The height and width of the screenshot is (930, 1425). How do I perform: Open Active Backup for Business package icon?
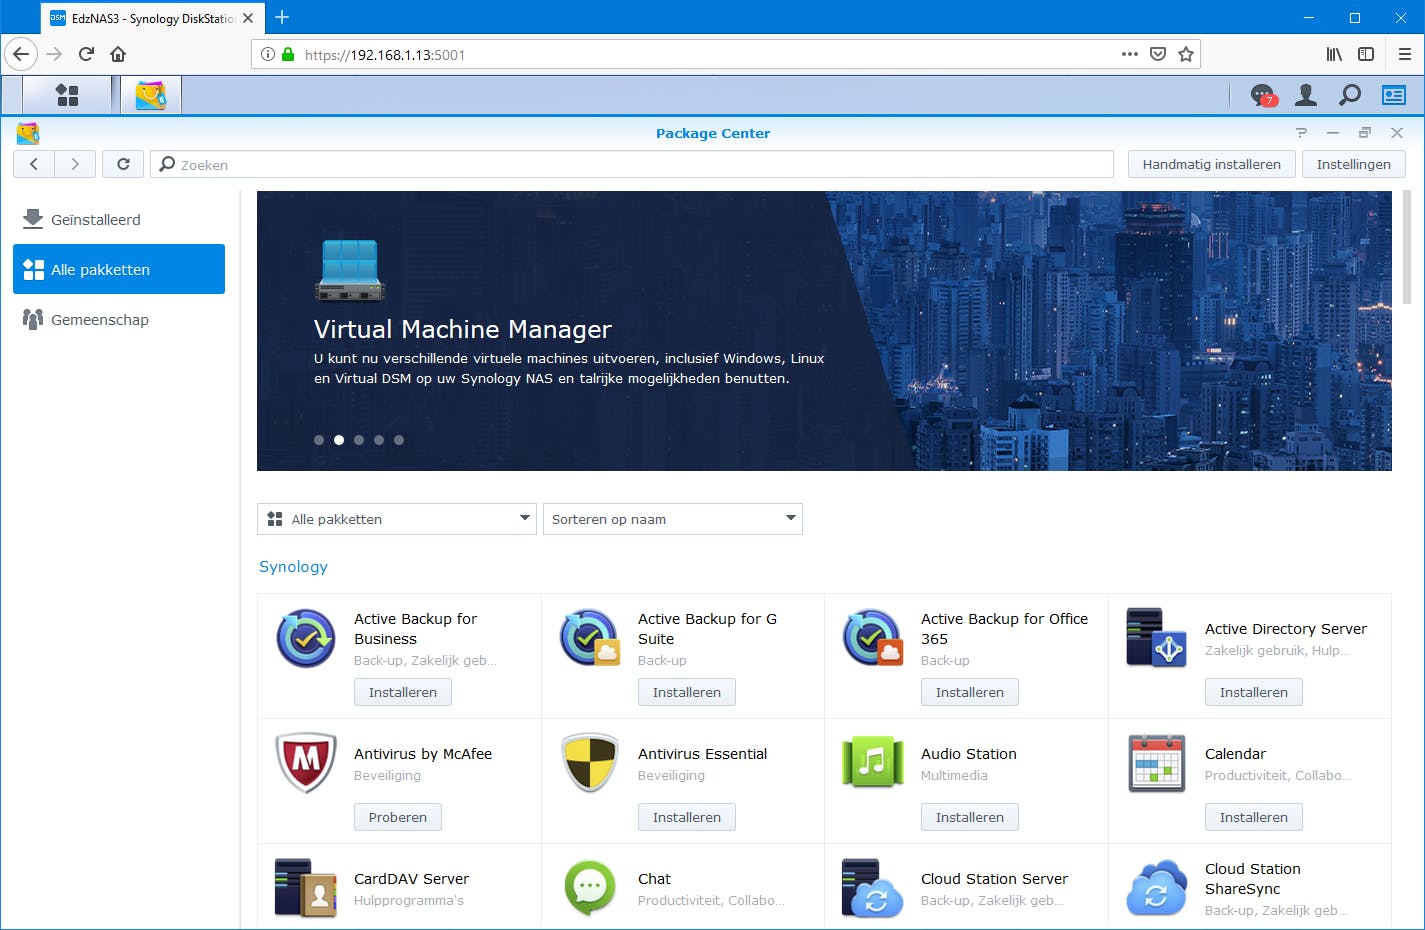(x=306, y=638)
